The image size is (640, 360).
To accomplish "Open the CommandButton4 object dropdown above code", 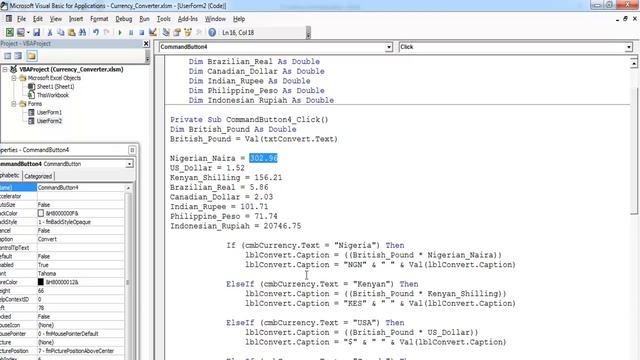I will coord(389,47).
